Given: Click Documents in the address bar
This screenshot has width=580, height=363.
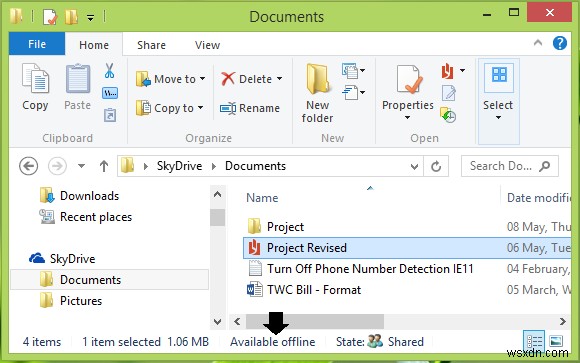Looking at the screenshot, I should [255, 166].
